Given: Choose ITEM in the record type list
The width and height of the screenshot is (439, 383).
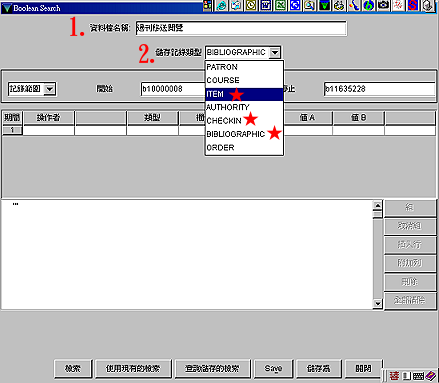Looking at the screenshot, I should tap(244, 94).
